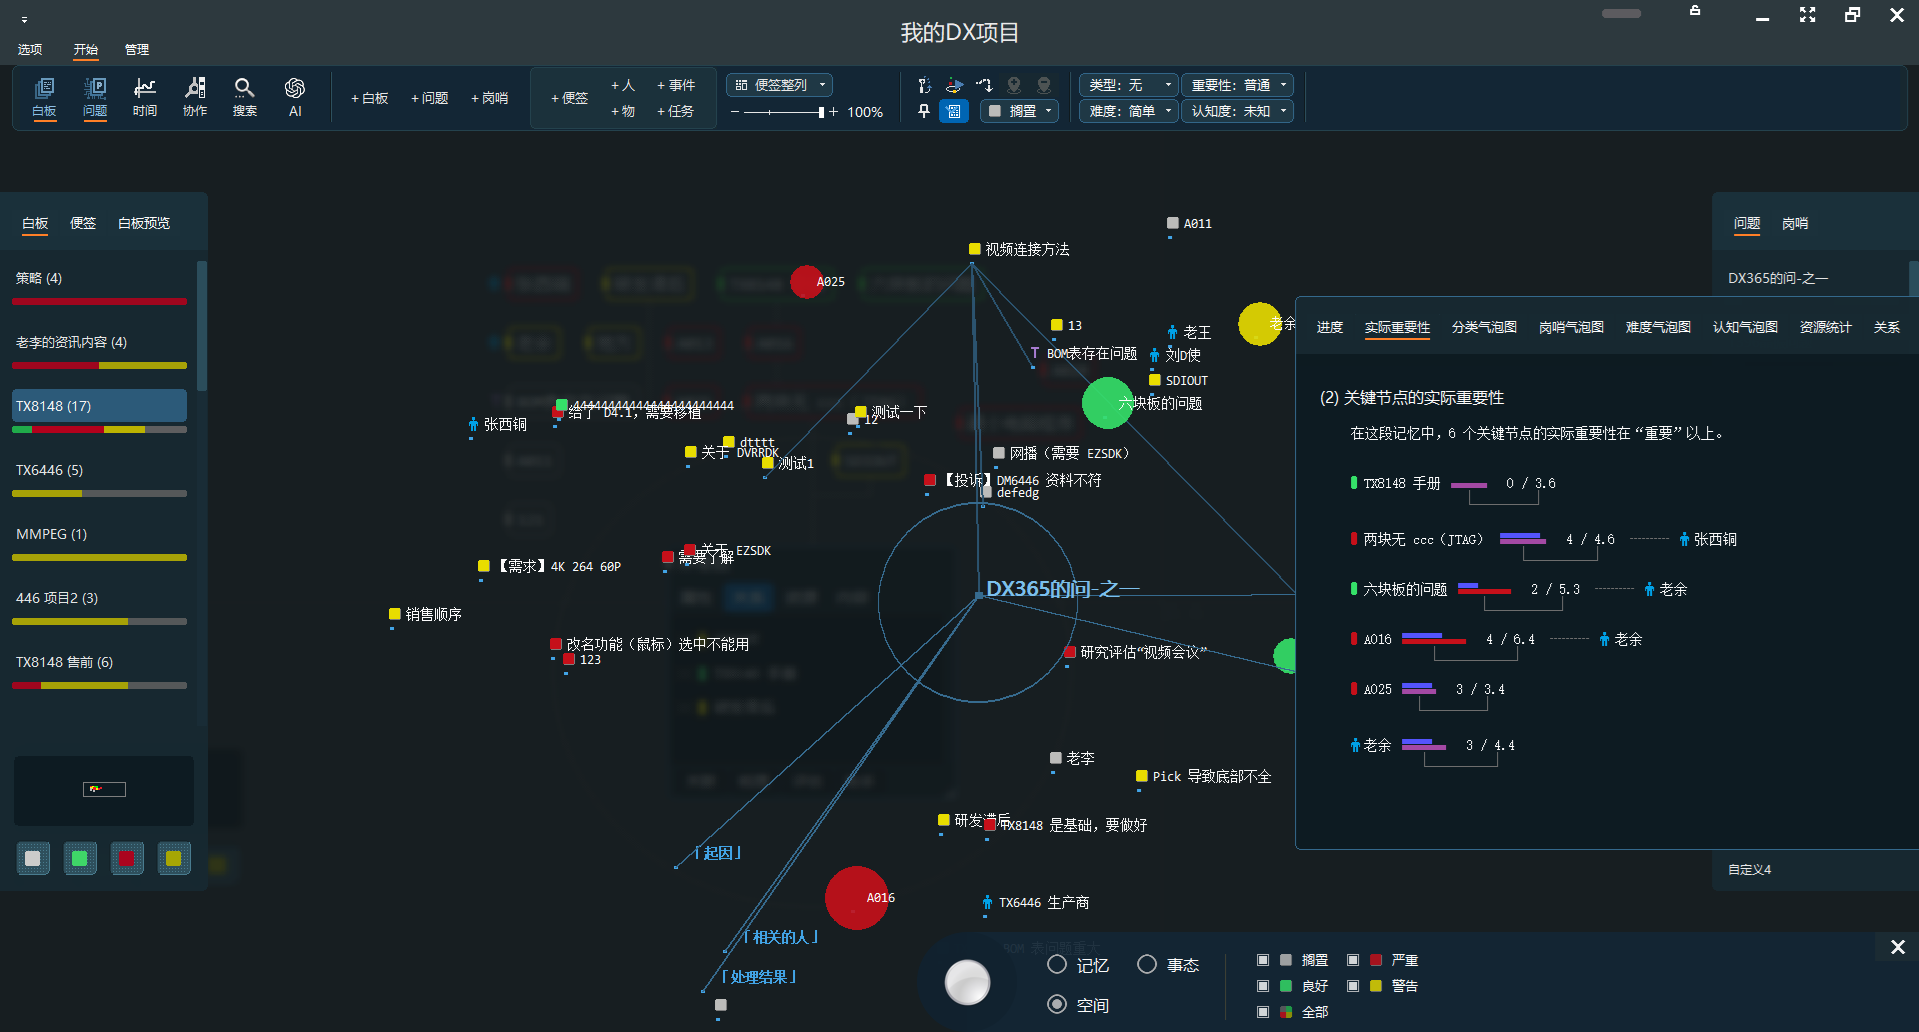
Task: Select the 事态 radio button
Action: point(1147,965)
